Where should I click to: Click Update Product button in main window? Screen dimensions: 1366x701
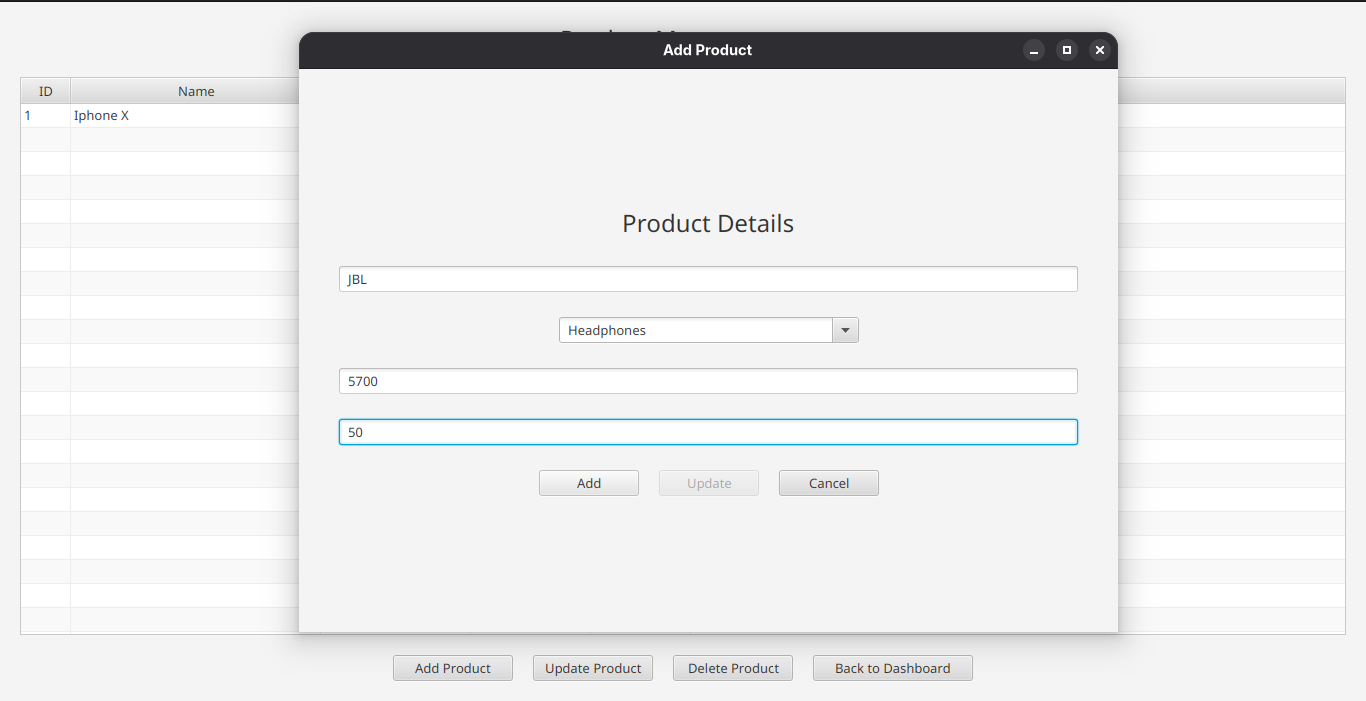(x=593, y=668)
